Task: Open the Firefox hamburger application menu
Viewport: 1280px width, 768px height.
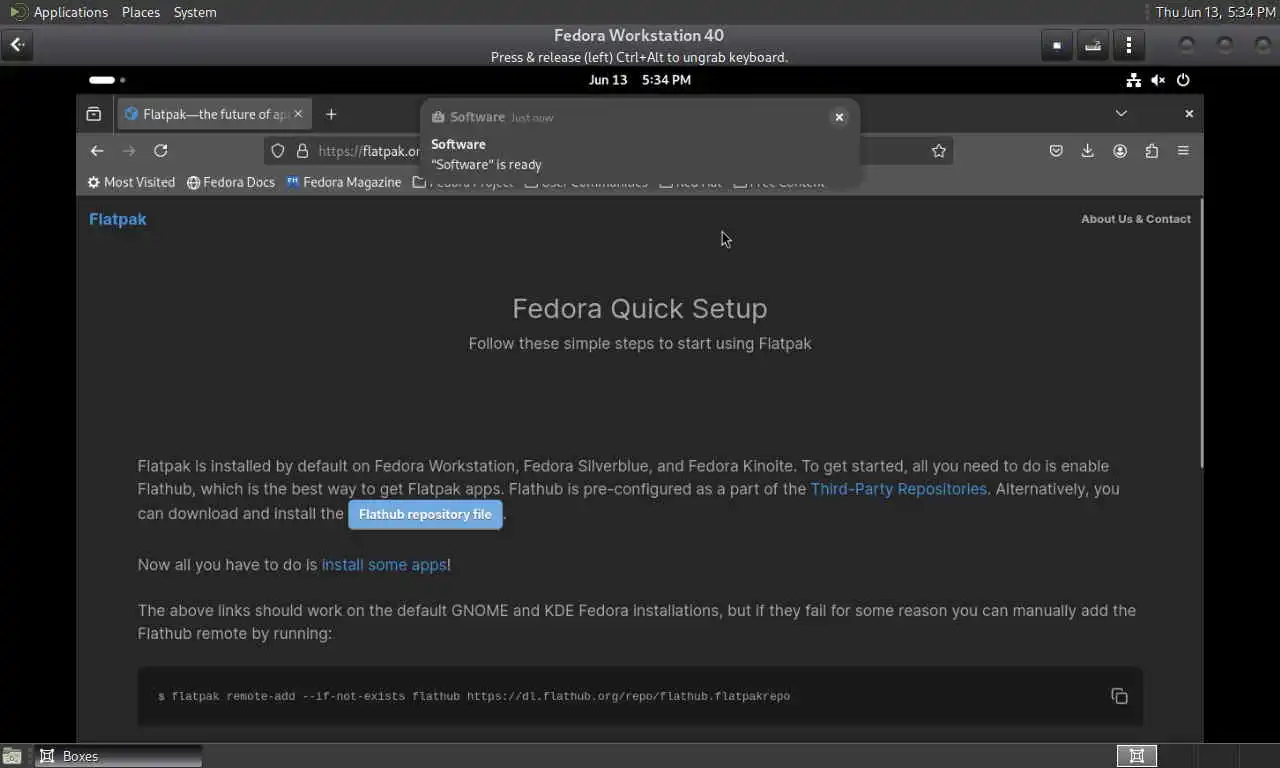Action: (x=1184, y=151)
